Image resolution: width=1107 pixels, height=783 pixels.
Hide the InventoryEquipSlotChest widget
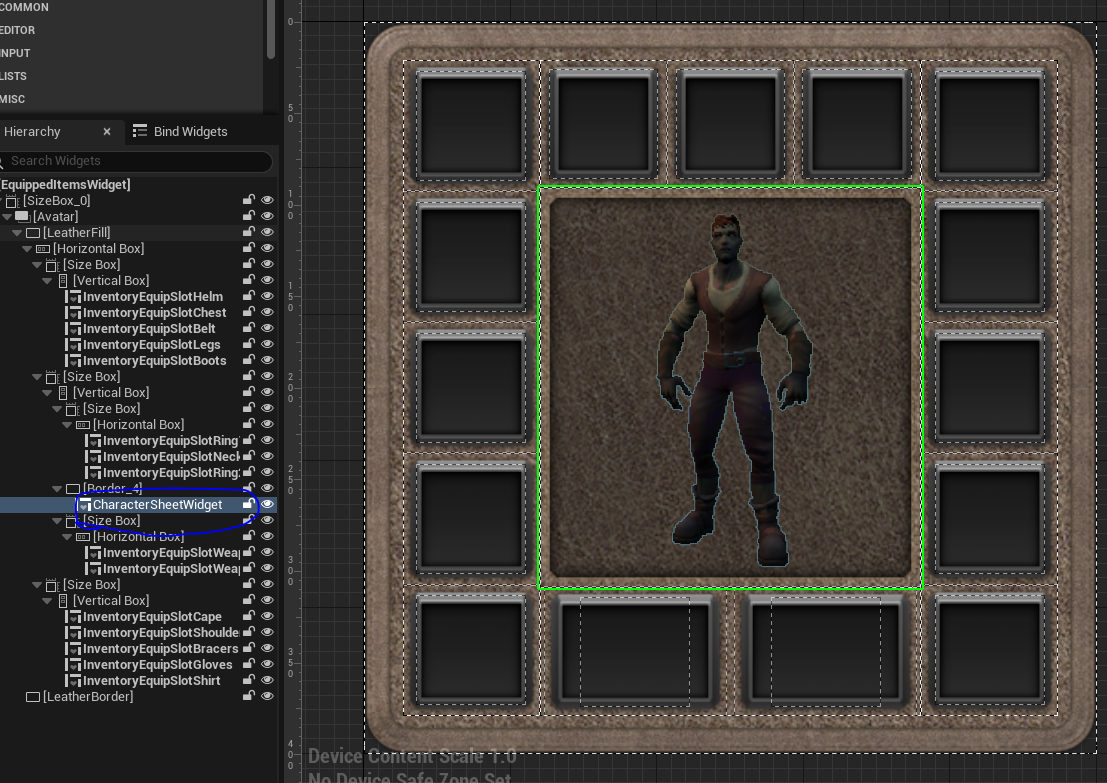click(268, 312)
